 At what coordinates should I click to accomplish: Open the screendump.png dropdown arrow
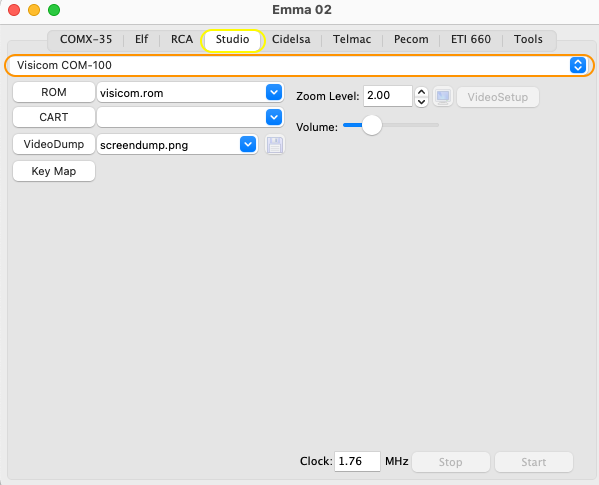tap(248, 144)
